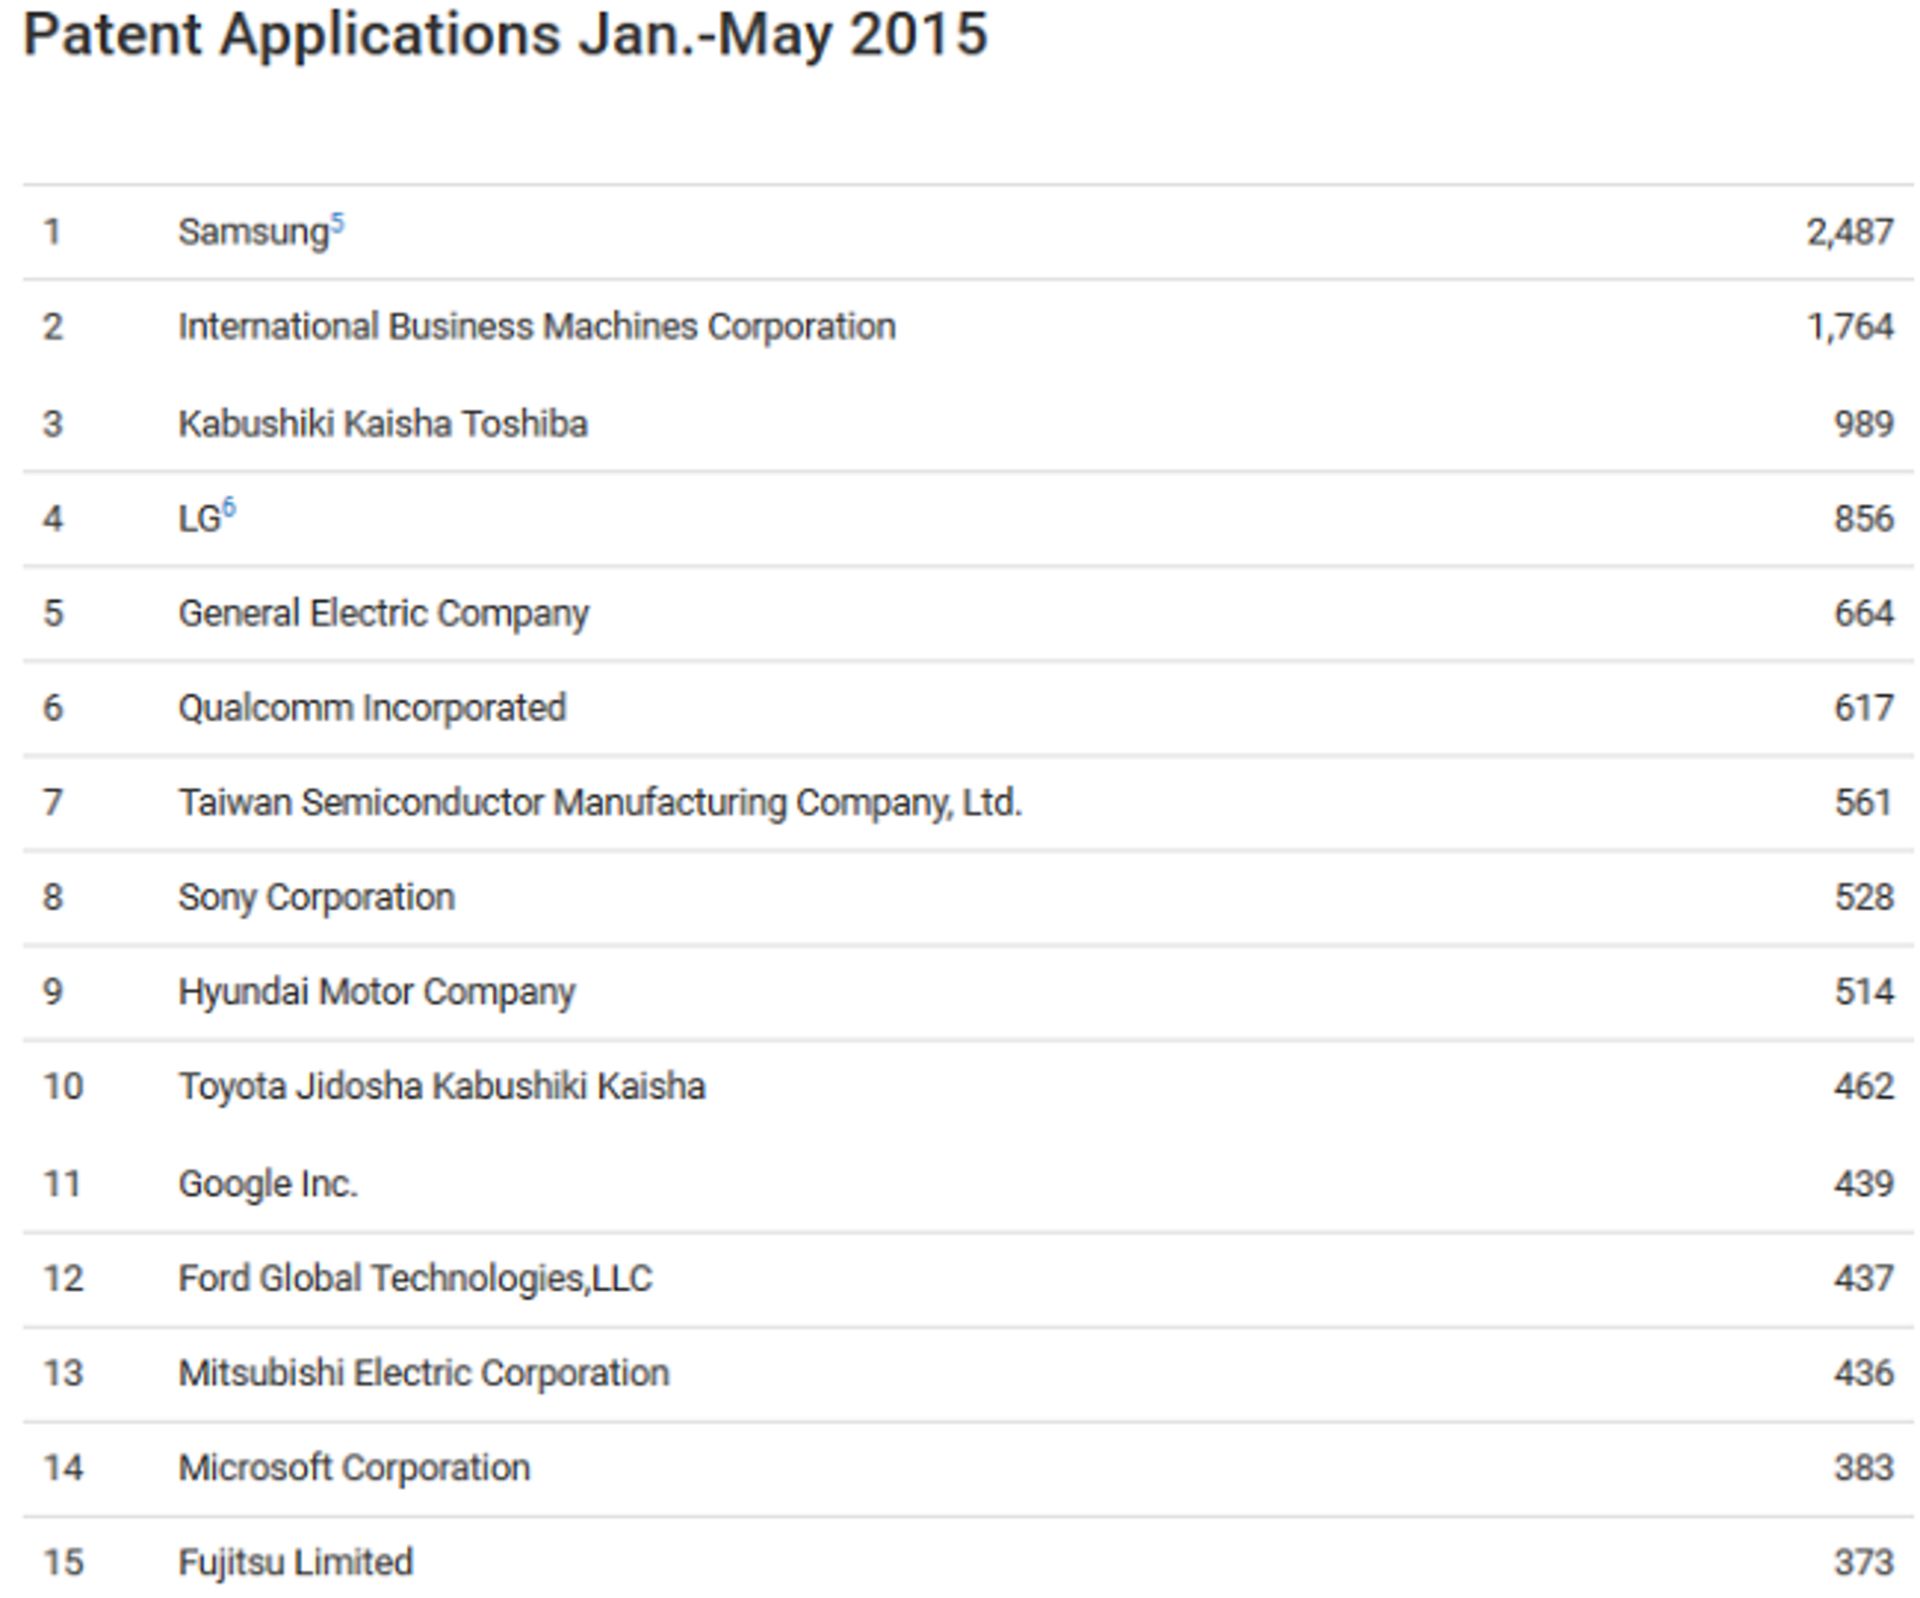This screenshot has height=1598, width=1920.
Task: Select Toyota Jidosha Kabushiki Kaisha row
Action: (x=441, y=1087)
